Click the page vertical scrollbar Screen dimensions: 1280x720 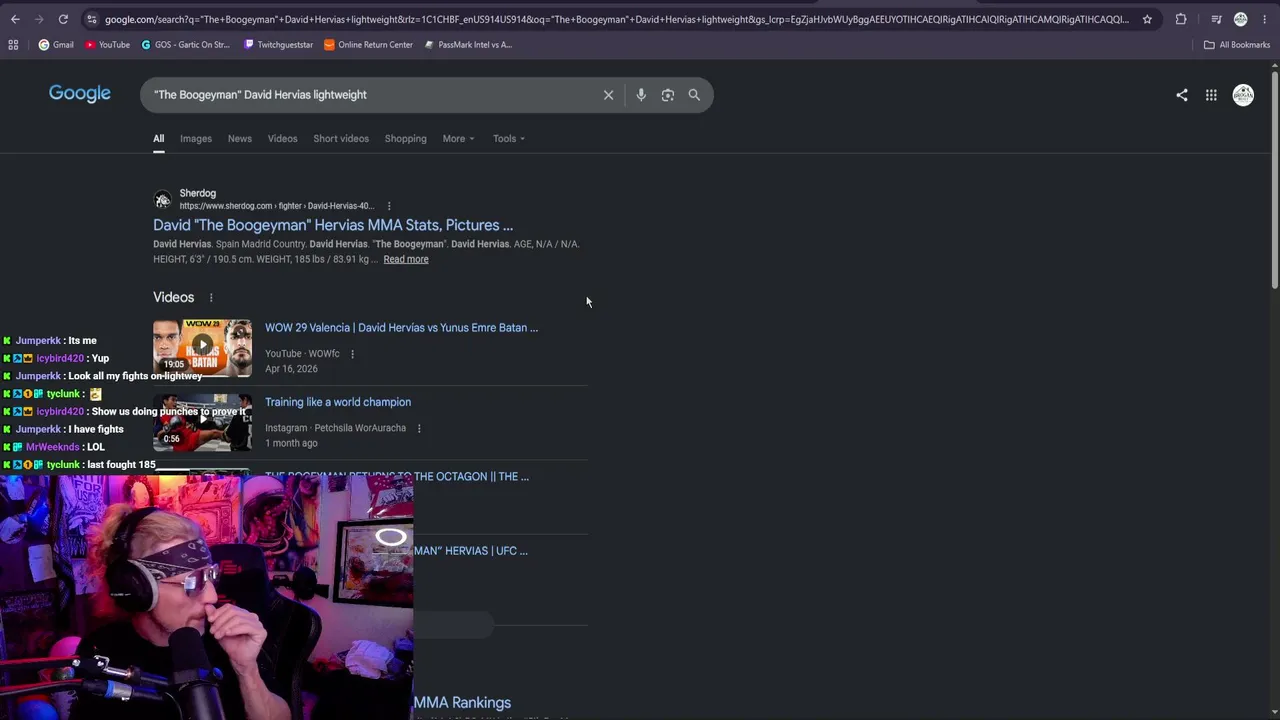tap(1275, 180)
